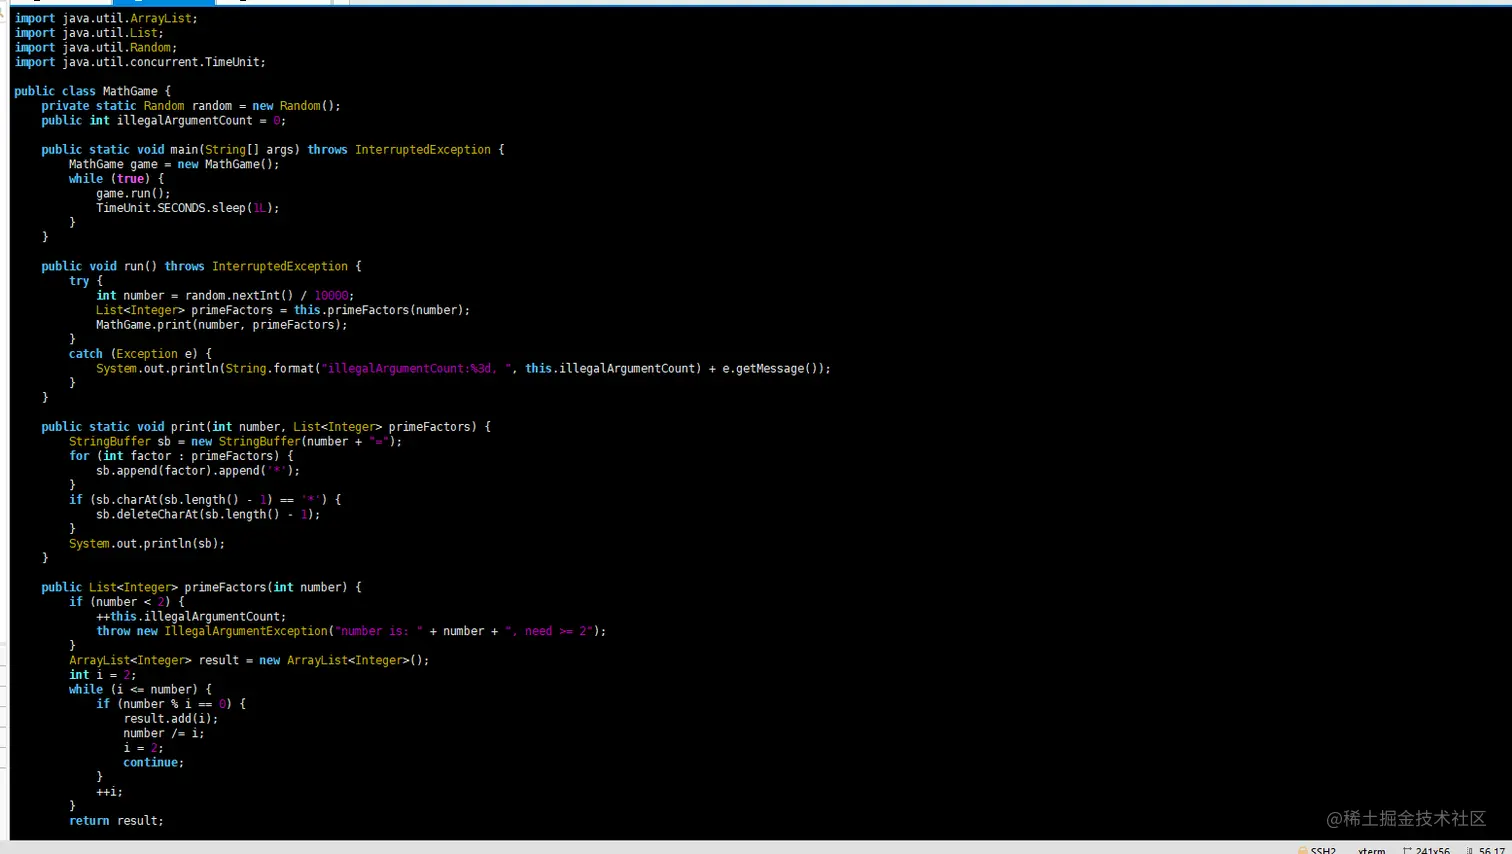Click 'for (int factor : primeFactors) {'
This screenshot has width=1512, height=854.
(181, 456)
